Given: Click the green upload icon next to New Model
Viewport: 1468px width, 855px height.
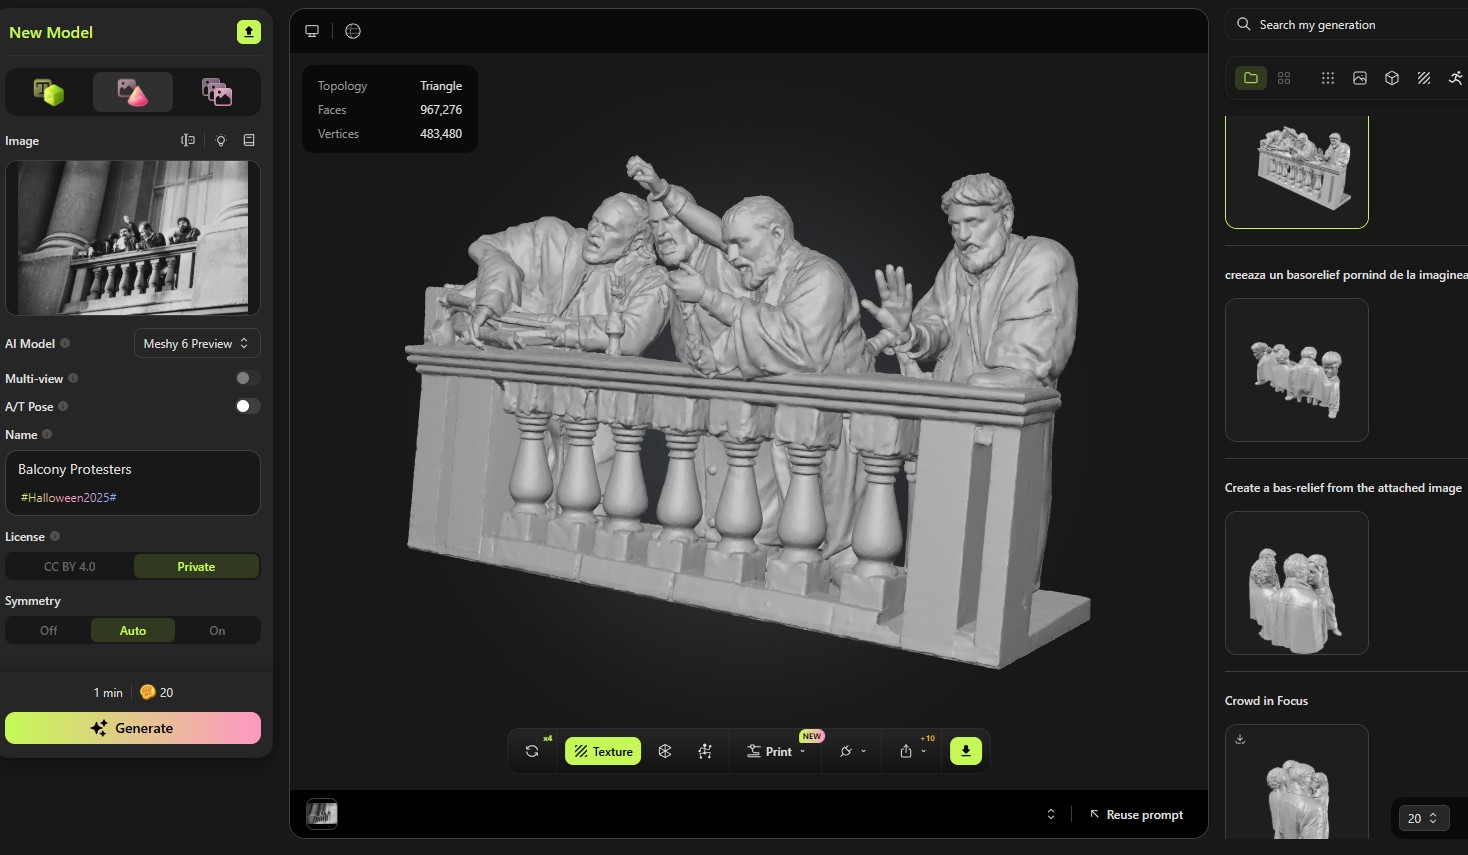Looking at the screenshot, I should pyautogui.click(x=248, y=32).
